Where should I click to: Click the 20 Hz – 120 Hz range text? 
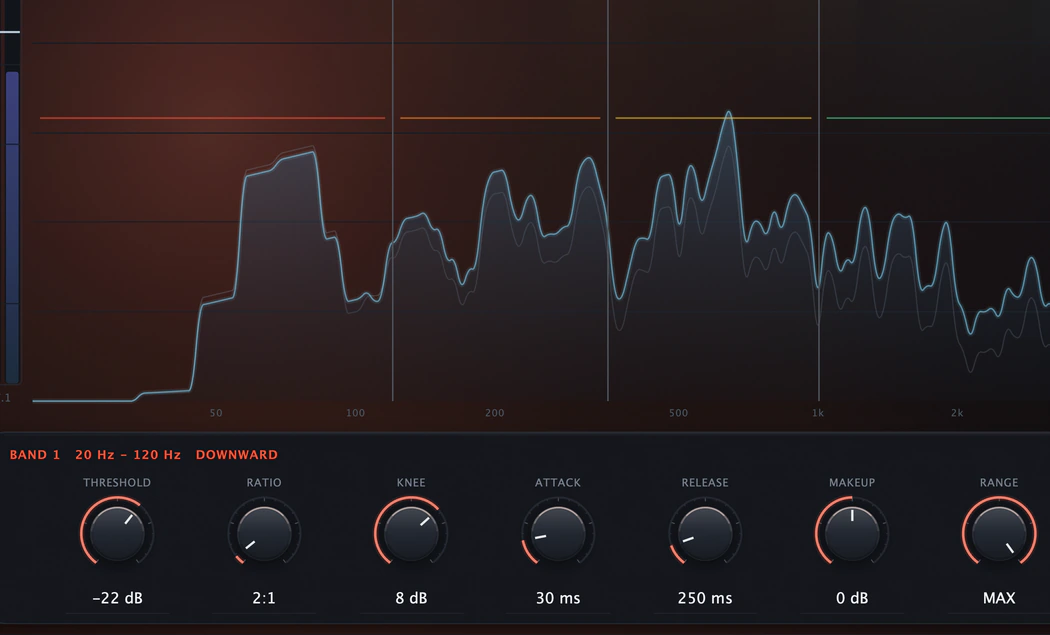click(x=128, y=455)
